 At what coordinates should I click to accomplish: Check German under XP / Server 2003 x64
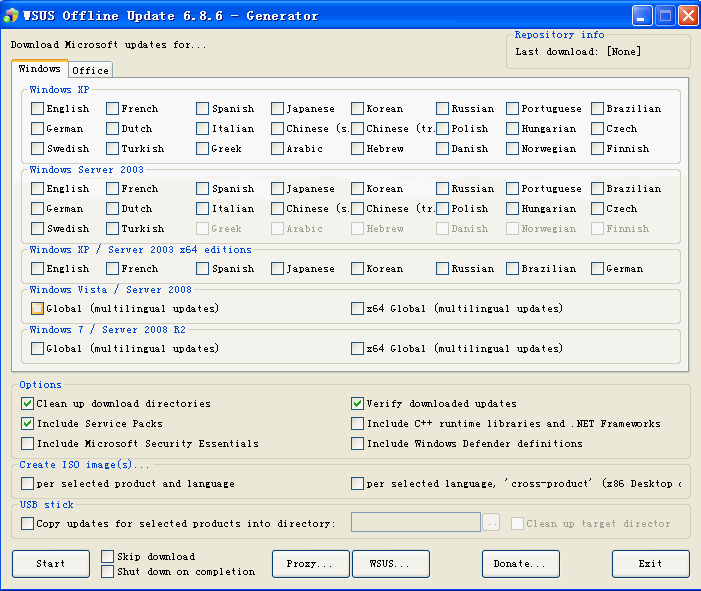click(x=598, y=269)
